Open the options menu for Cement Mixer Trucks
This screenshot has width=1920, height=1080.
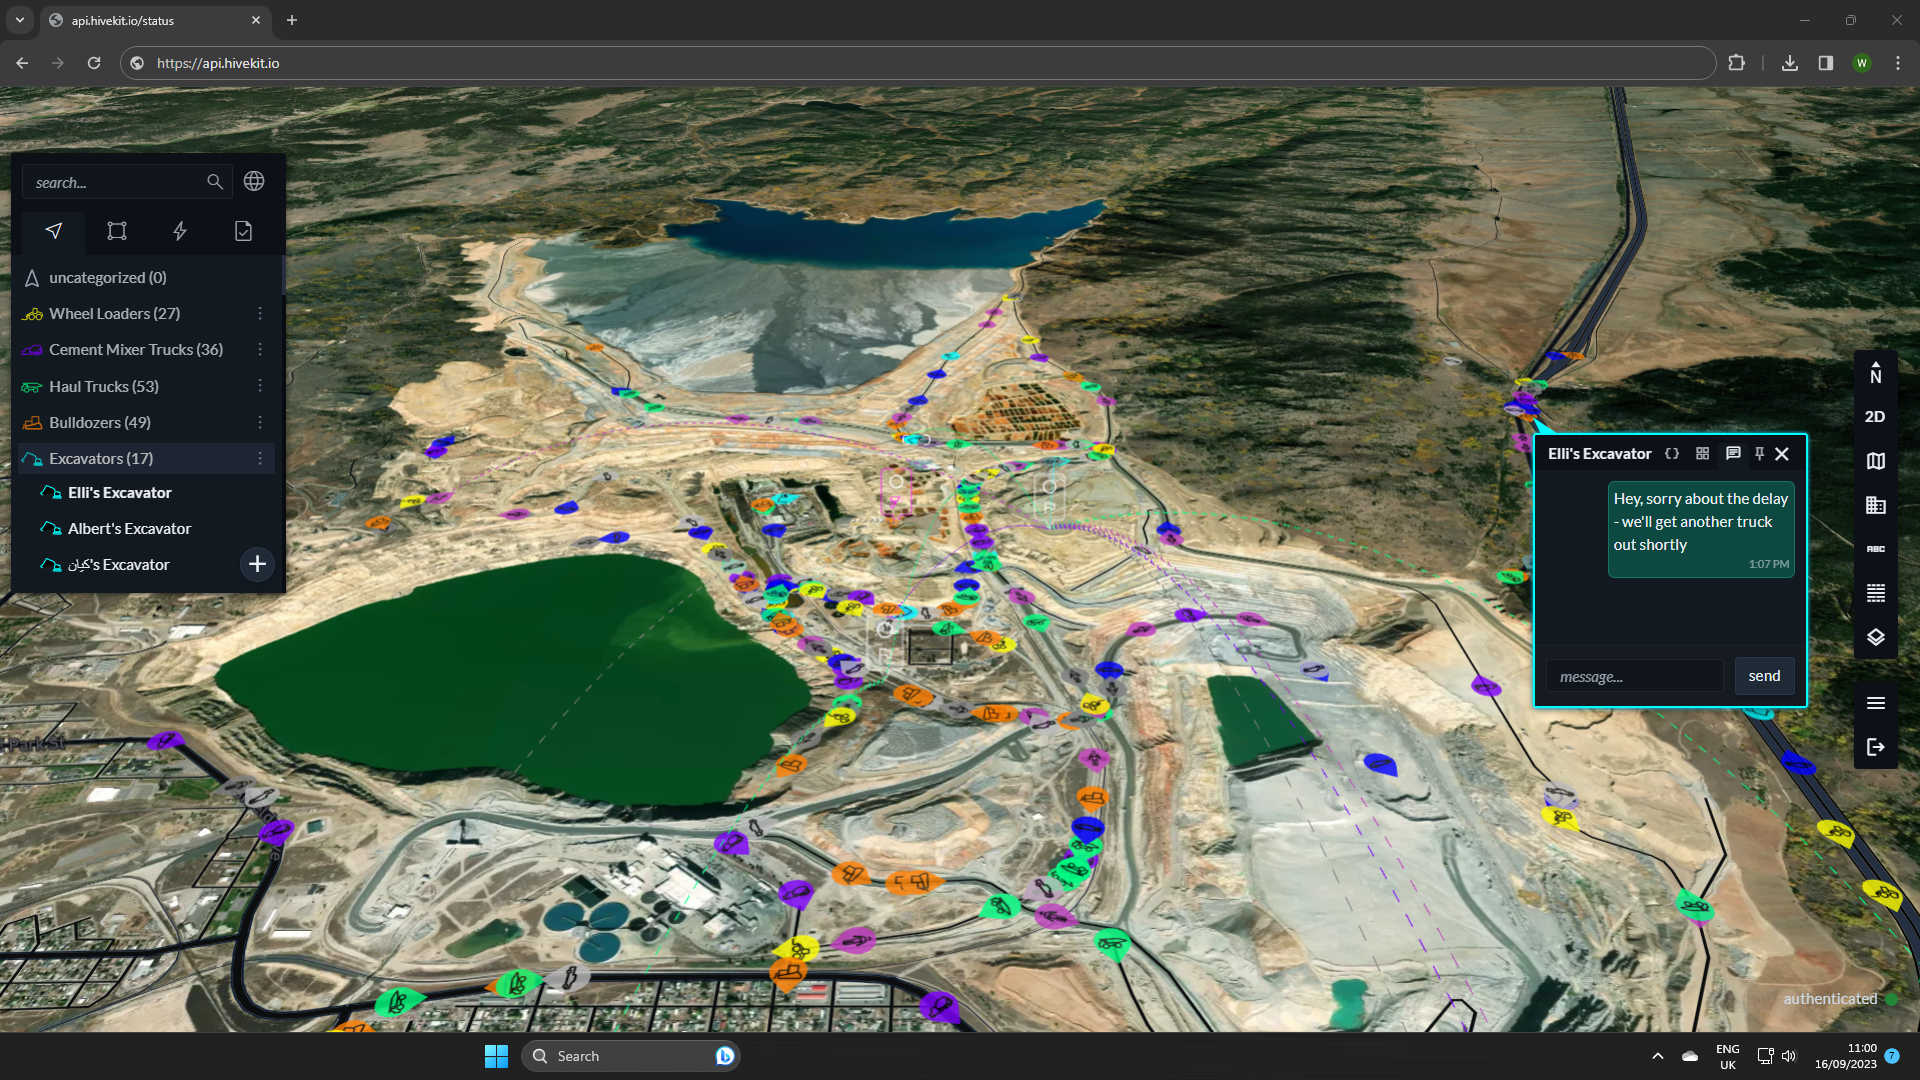click(260, 350)
